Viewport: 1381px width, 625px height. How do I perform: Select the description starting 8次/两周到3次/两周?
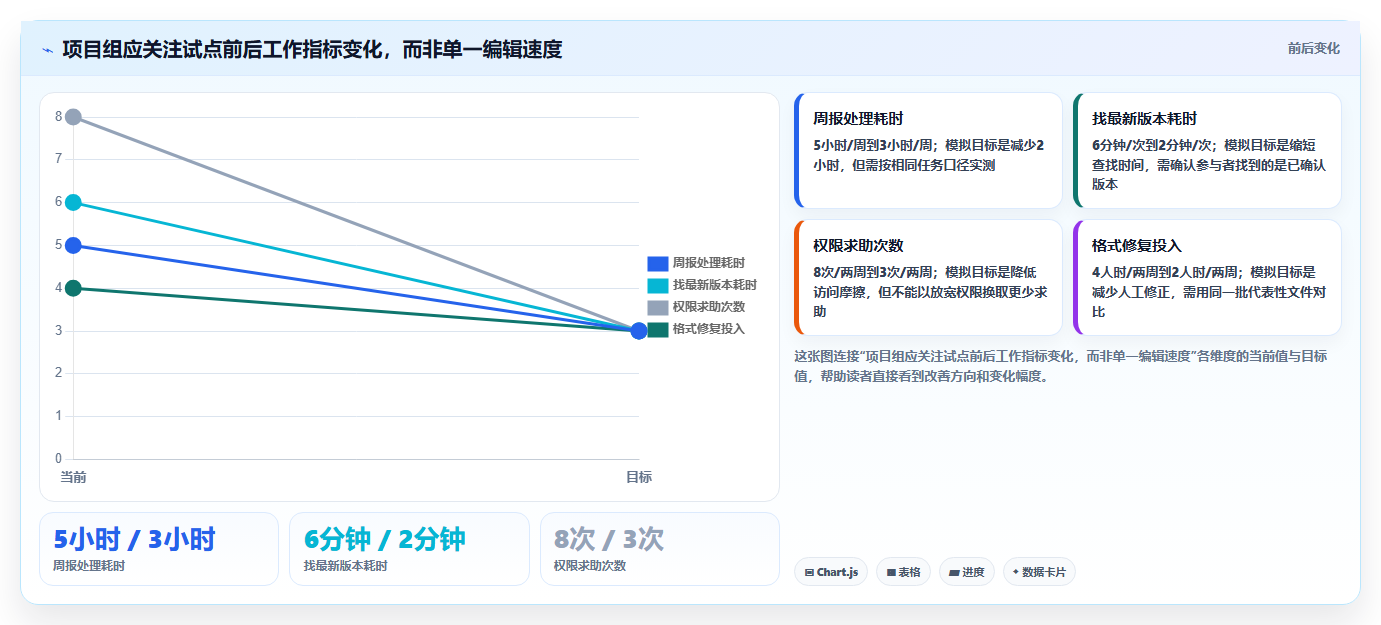click(x=930, y=292)
